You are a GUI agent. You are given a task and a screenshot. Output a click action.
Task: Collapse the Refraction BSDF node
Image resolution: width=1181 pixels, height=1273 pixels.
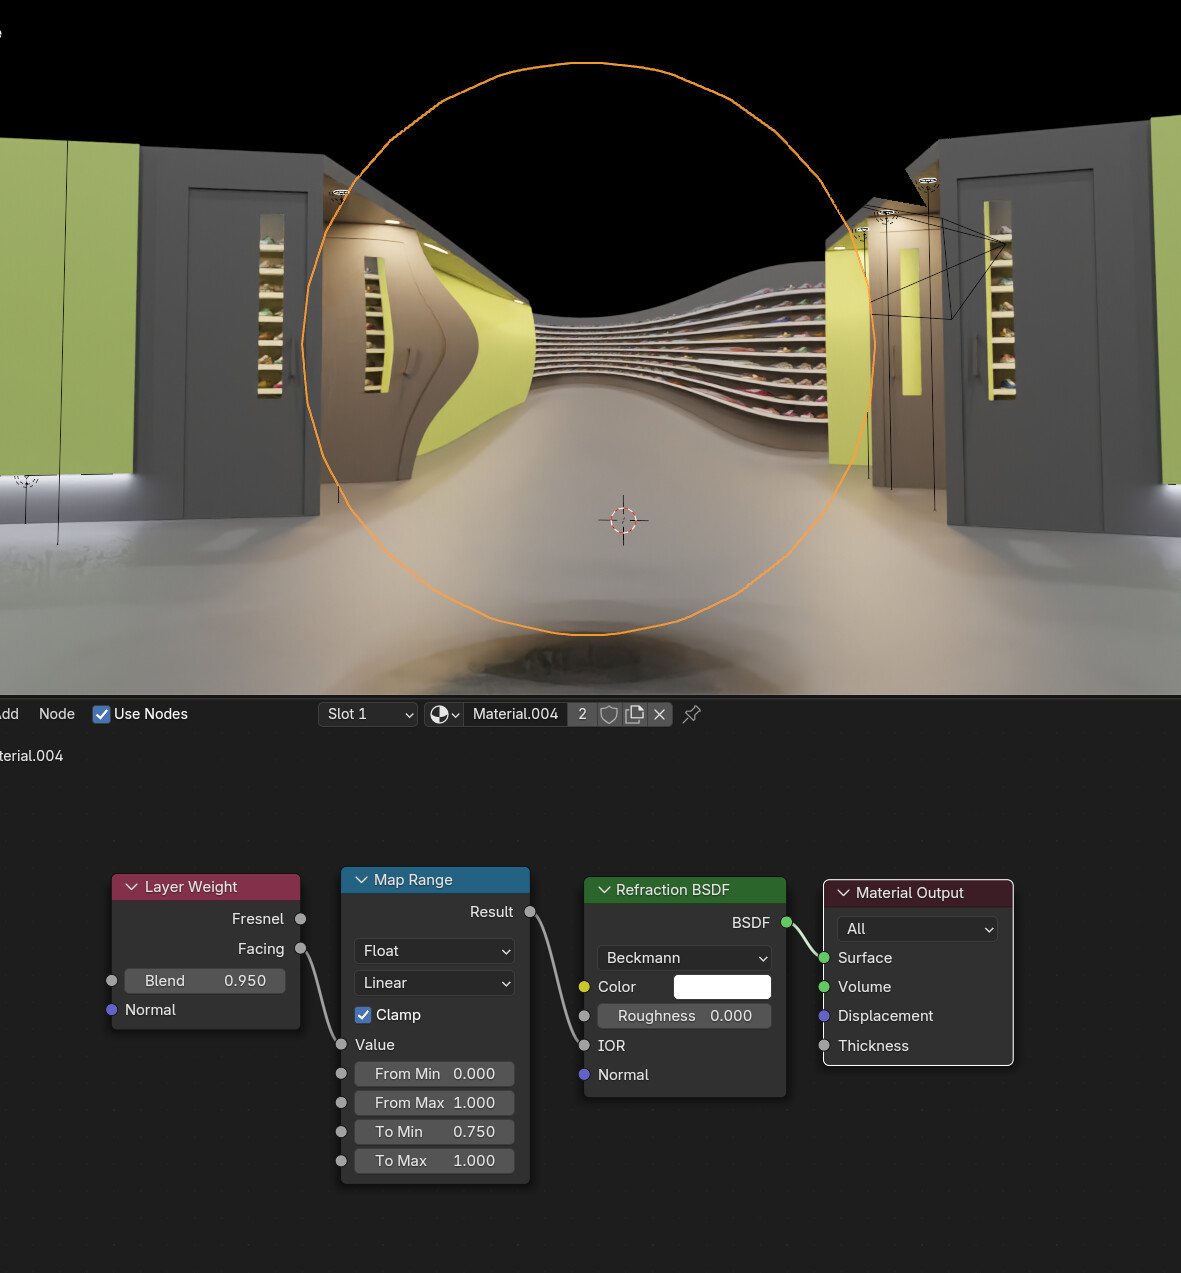click(603, 890)
